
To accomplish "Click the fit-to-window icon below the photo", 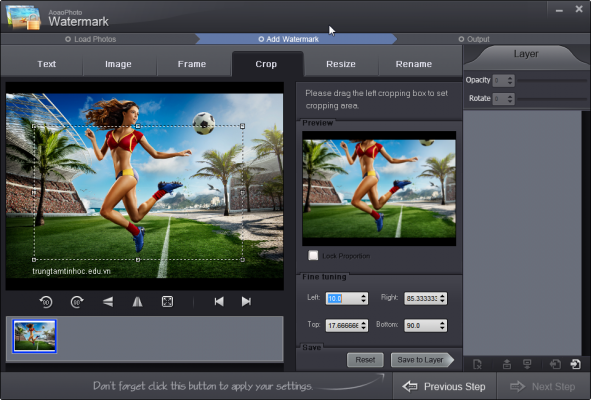I will [167, 302].
